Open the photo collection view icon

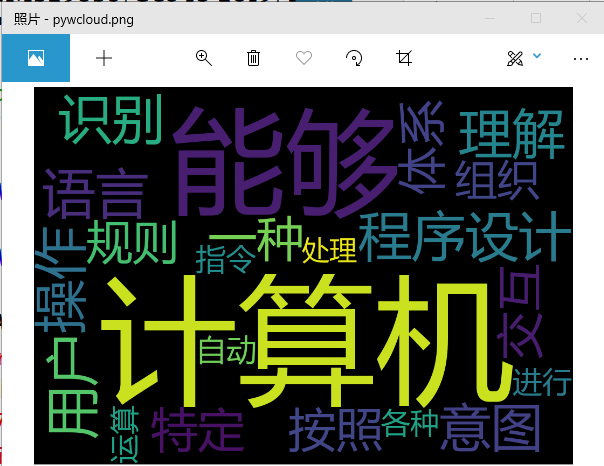36,58
